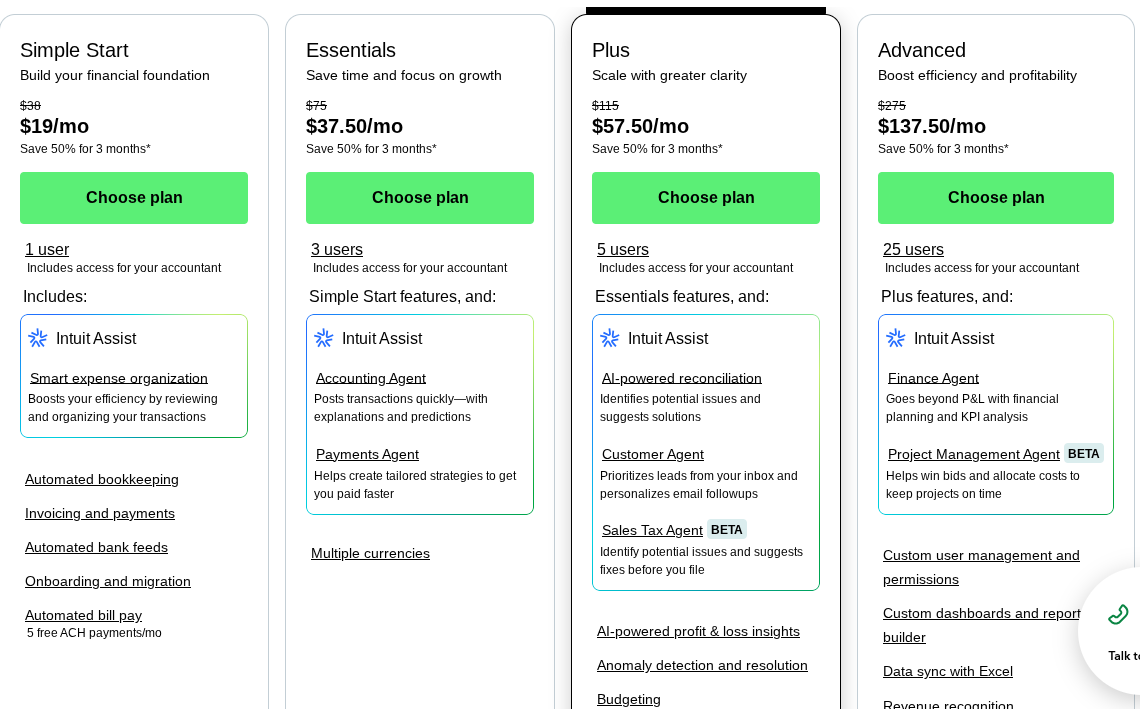
Task: Click the Intuit Assist sparkle icon in Plus
Action: pos(610,338)
